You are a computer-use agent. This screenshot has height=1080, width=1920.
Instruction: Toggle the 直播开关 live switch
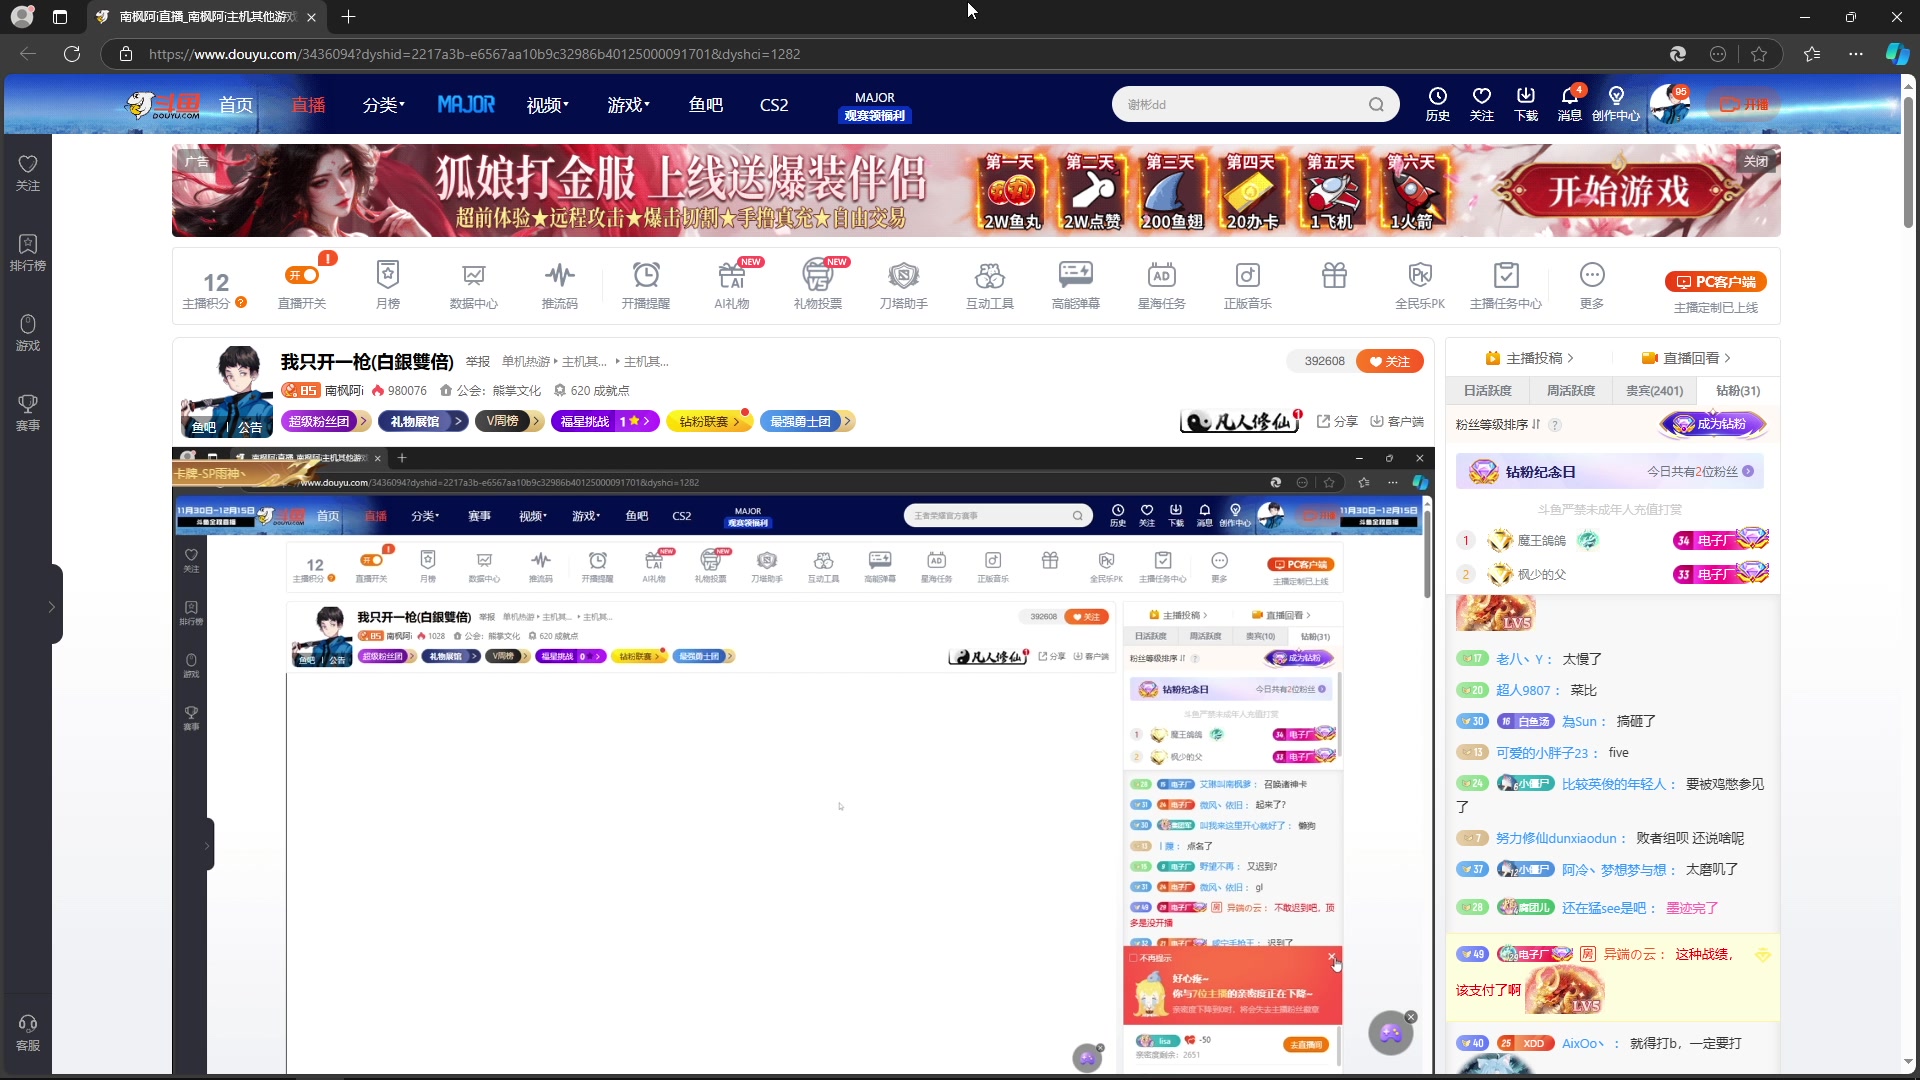pos(302,275)
